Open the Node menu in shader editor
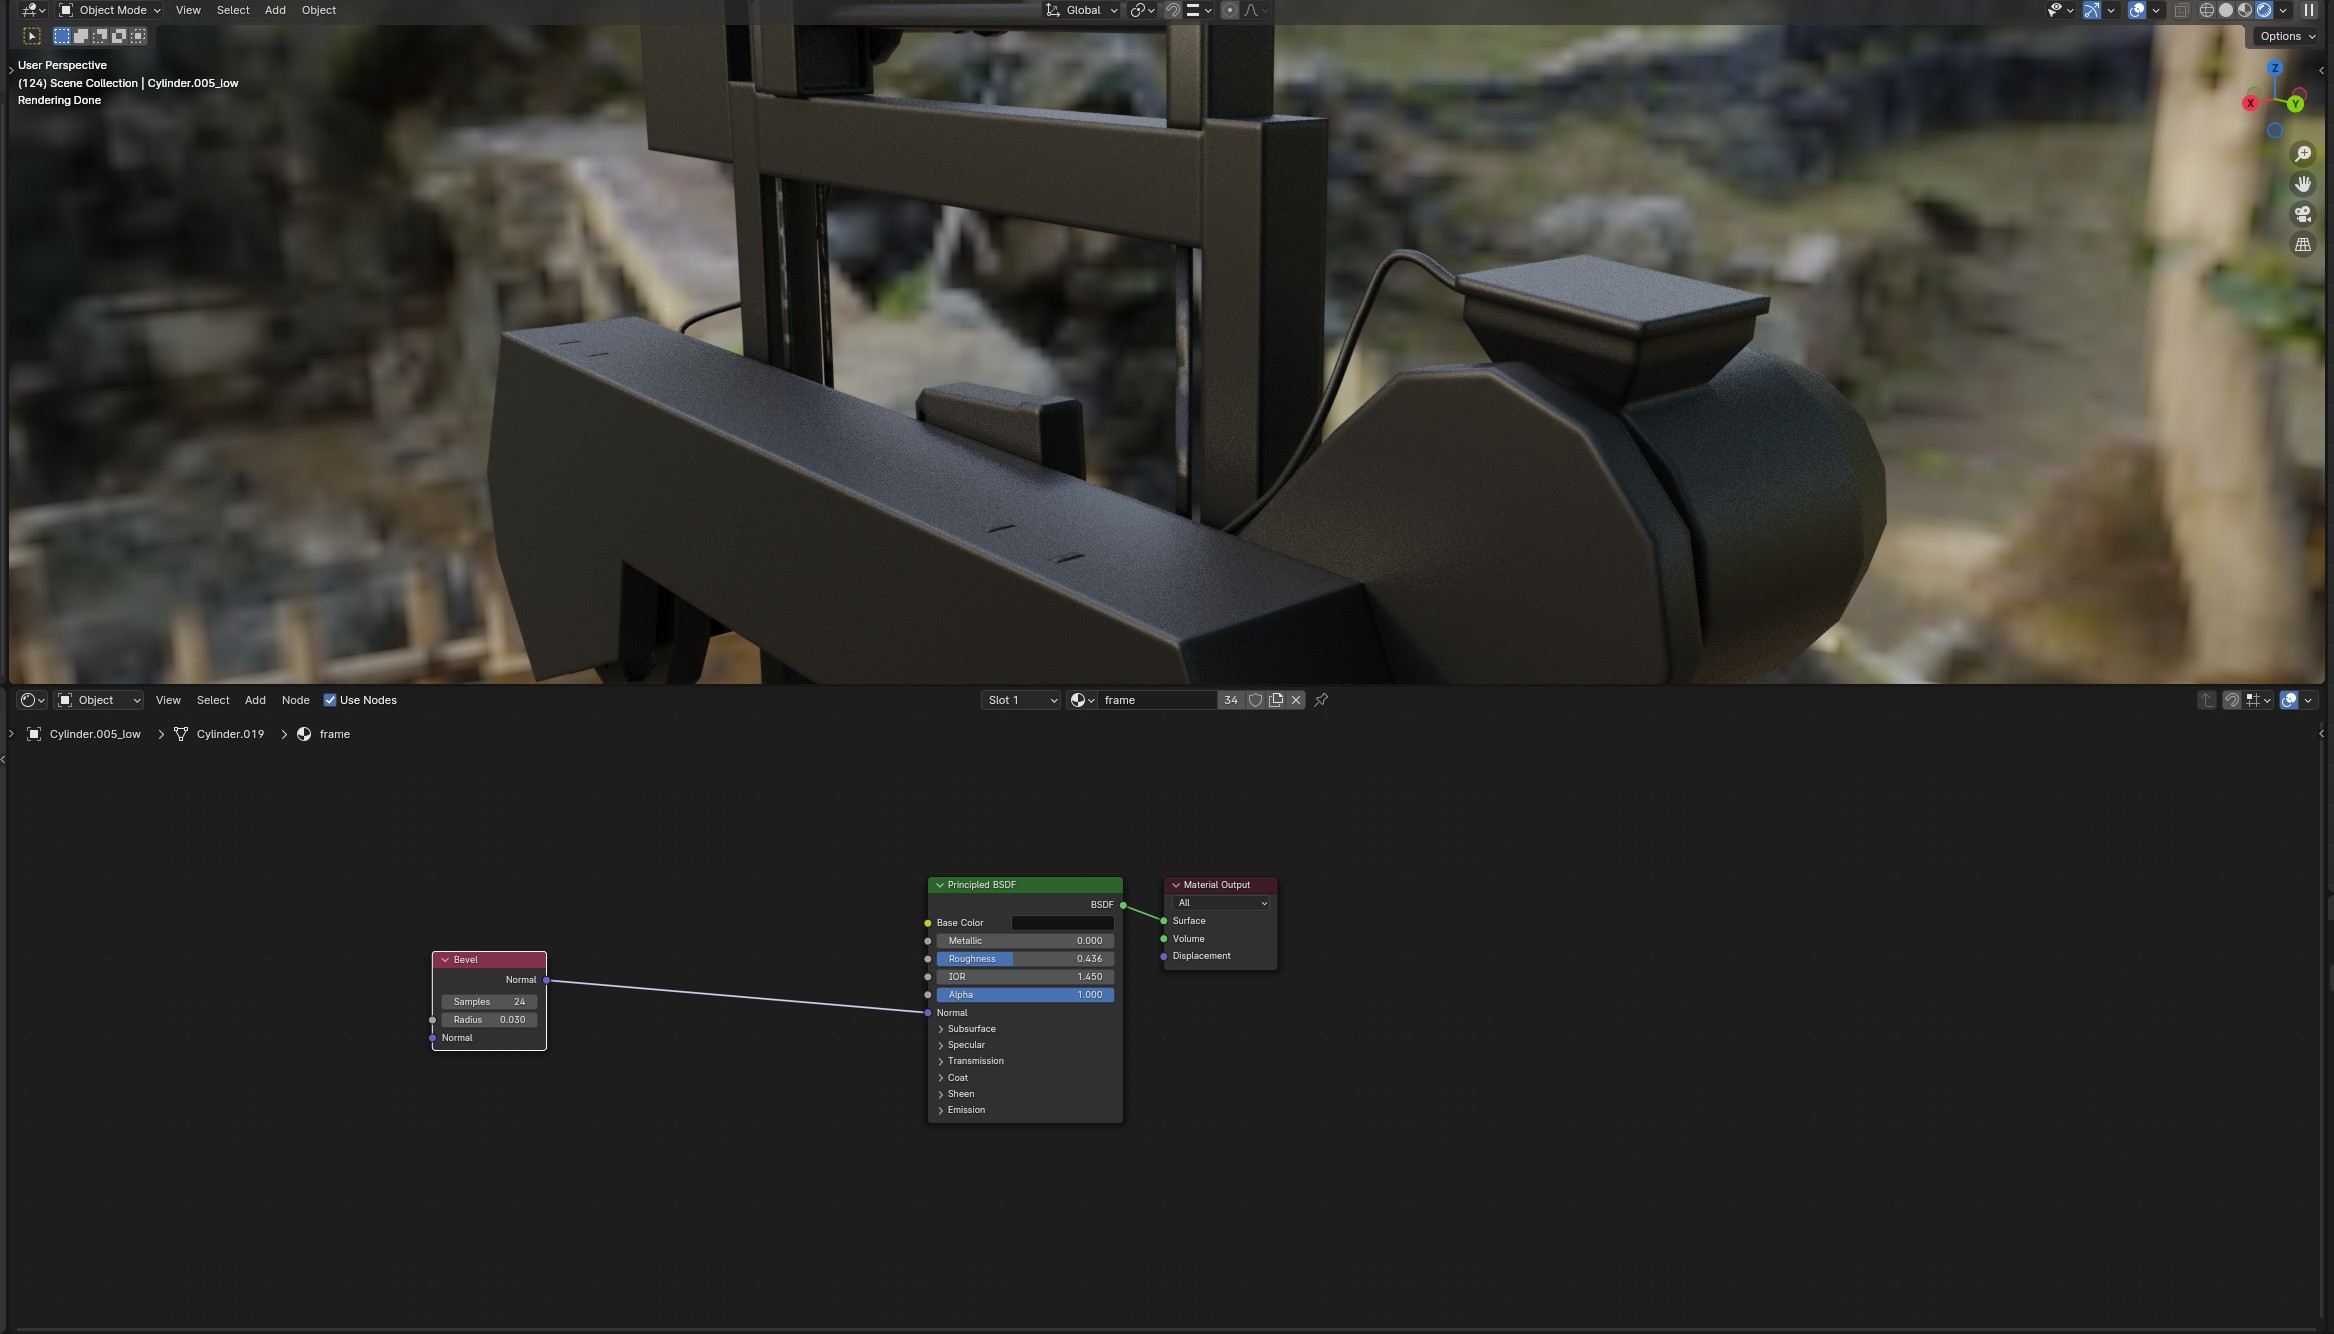The image size is (2334, 1334). pyautogui.click(x=295, y=700)
